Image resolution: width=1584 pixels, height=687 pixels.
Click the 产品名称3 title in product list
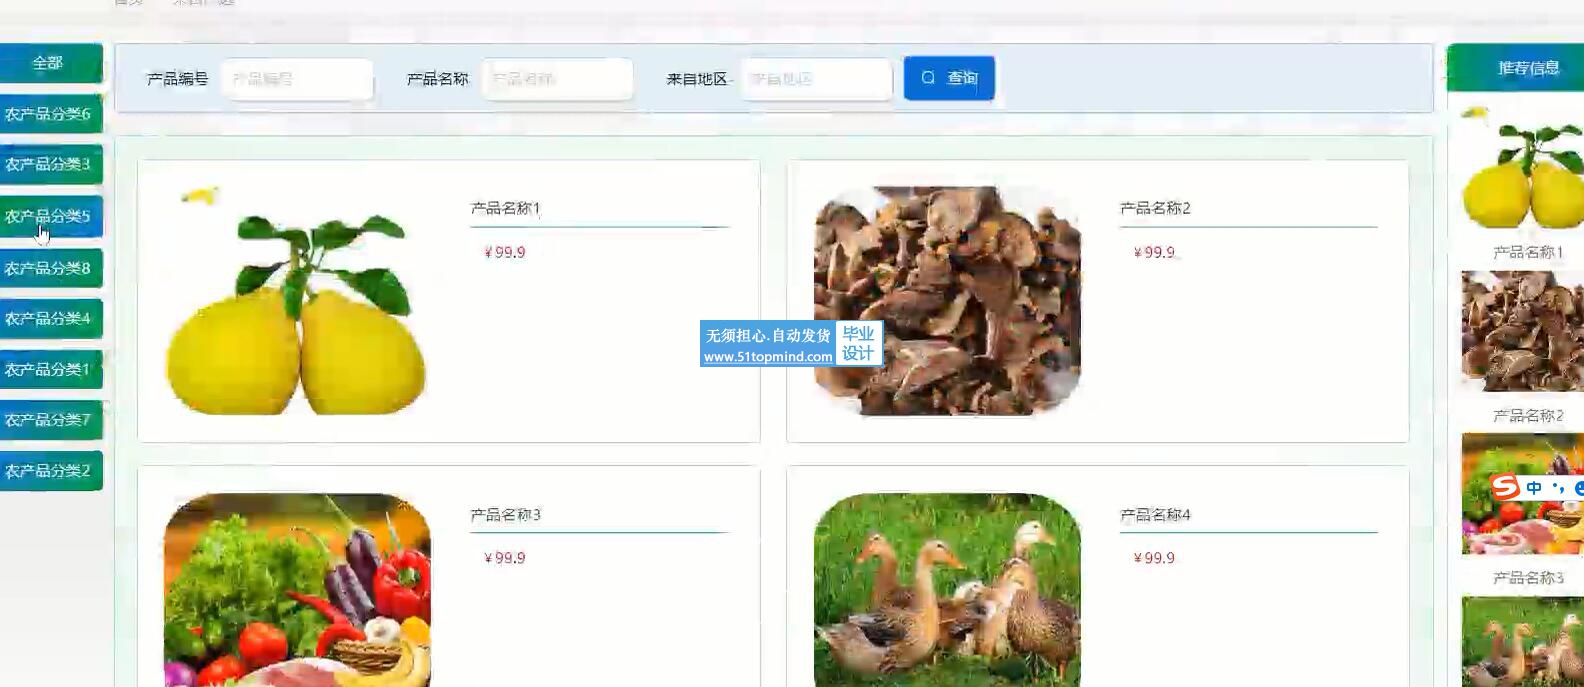(x=505, y=515)
